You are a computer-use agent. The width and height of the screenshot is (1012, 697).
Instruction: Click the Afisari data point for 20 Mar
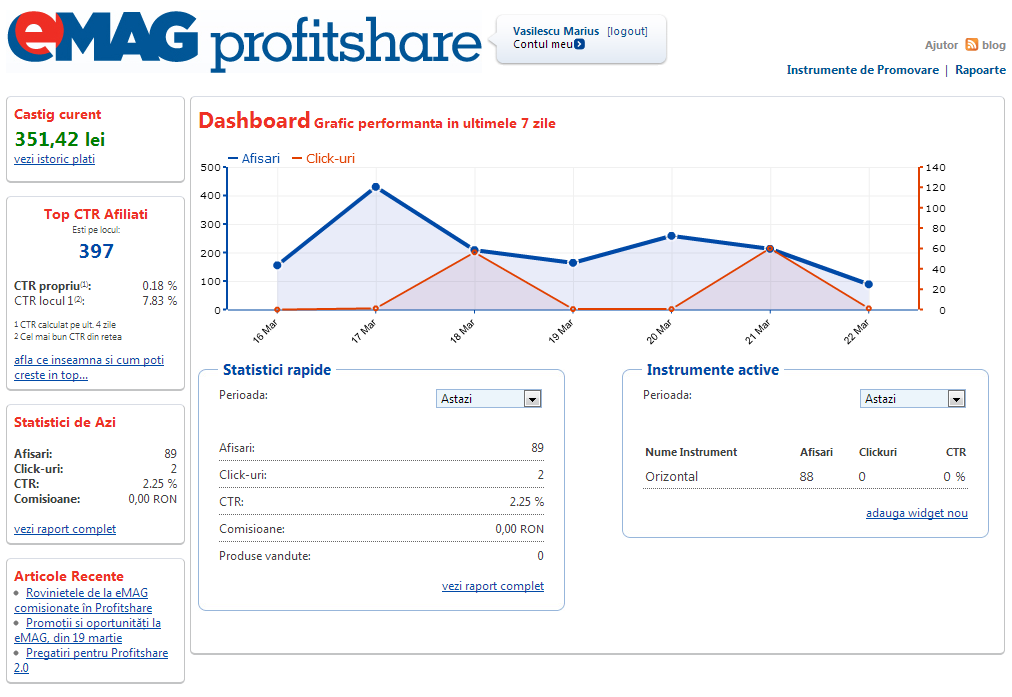coord(671,236)
